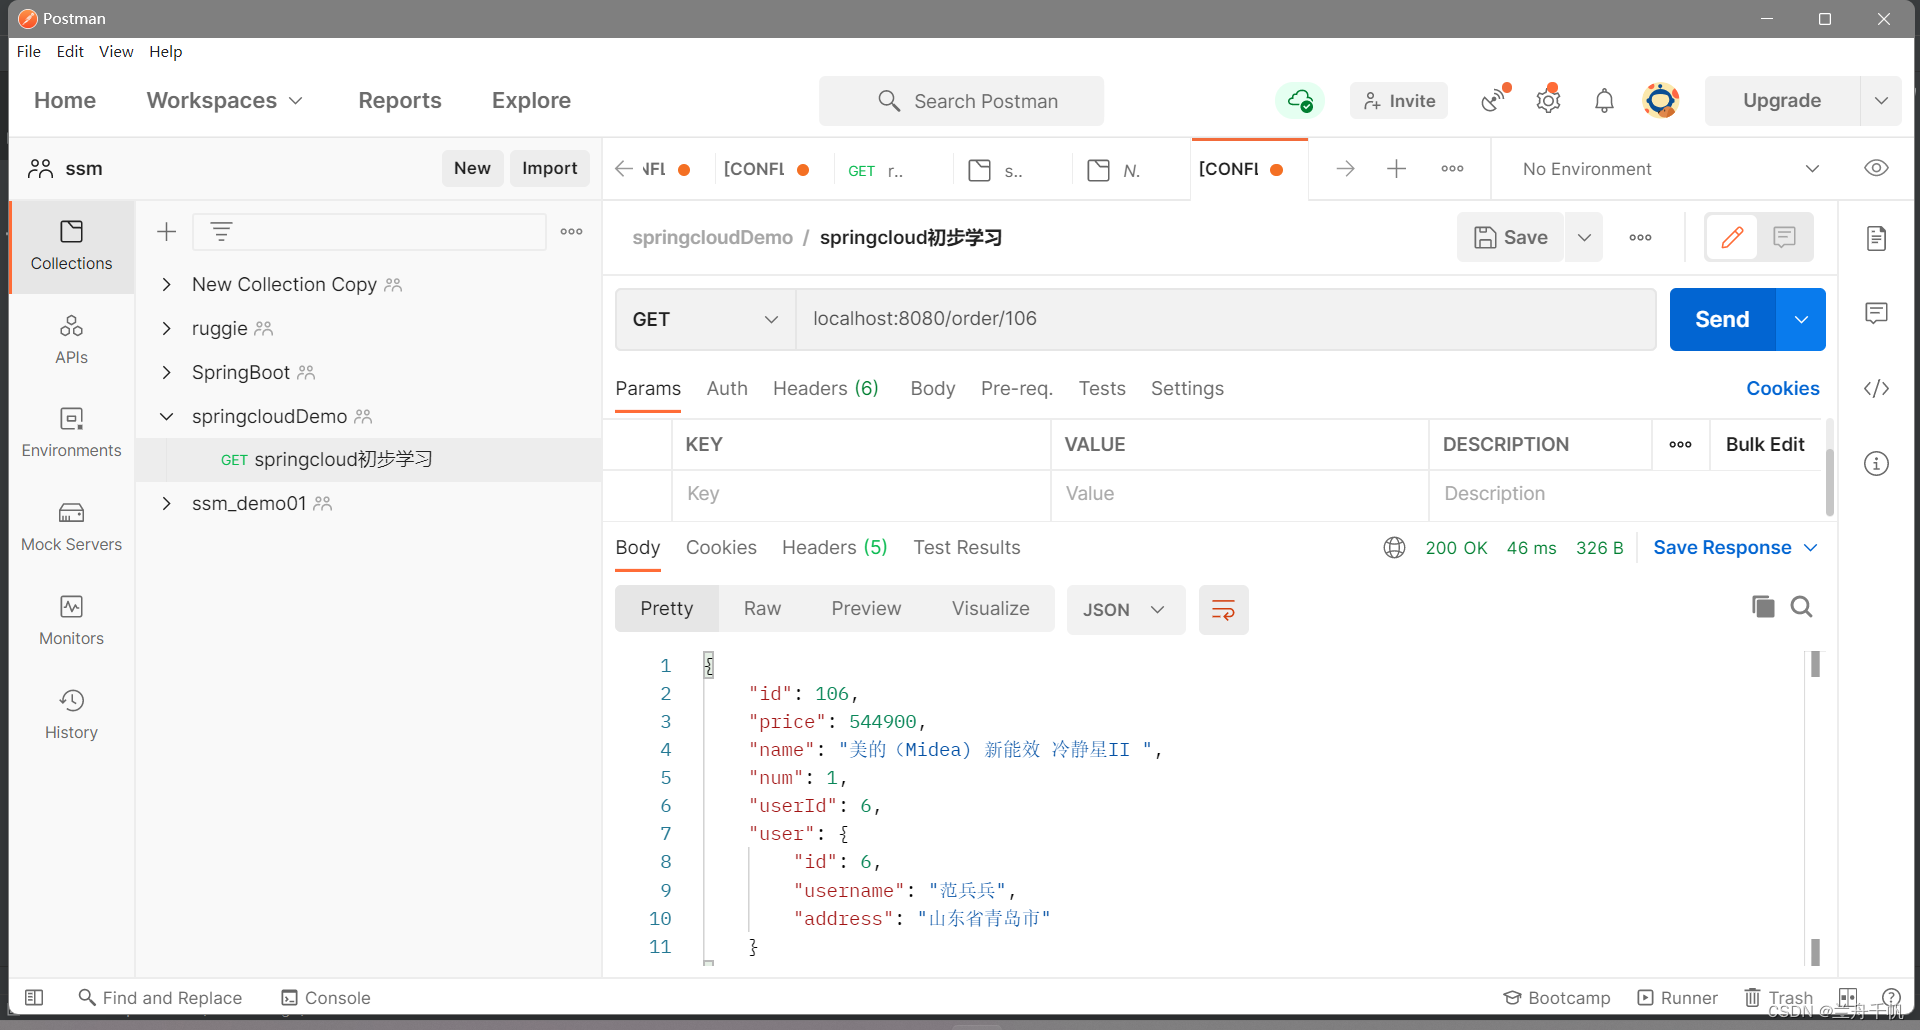Switch to the Pre-req. tab
Screen dimensions: 1920x1030
pyautogui.click(x=1017, y=389)
